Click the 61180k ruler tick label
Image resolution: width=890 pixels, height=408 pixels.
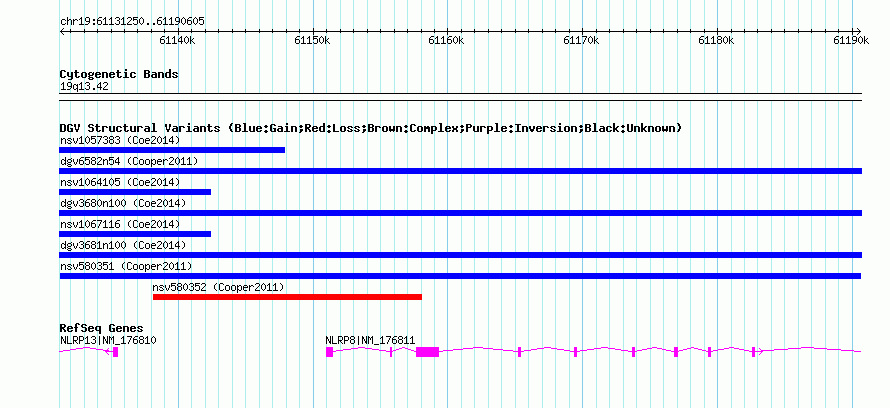pyautogui.click(x=716, y=41)
